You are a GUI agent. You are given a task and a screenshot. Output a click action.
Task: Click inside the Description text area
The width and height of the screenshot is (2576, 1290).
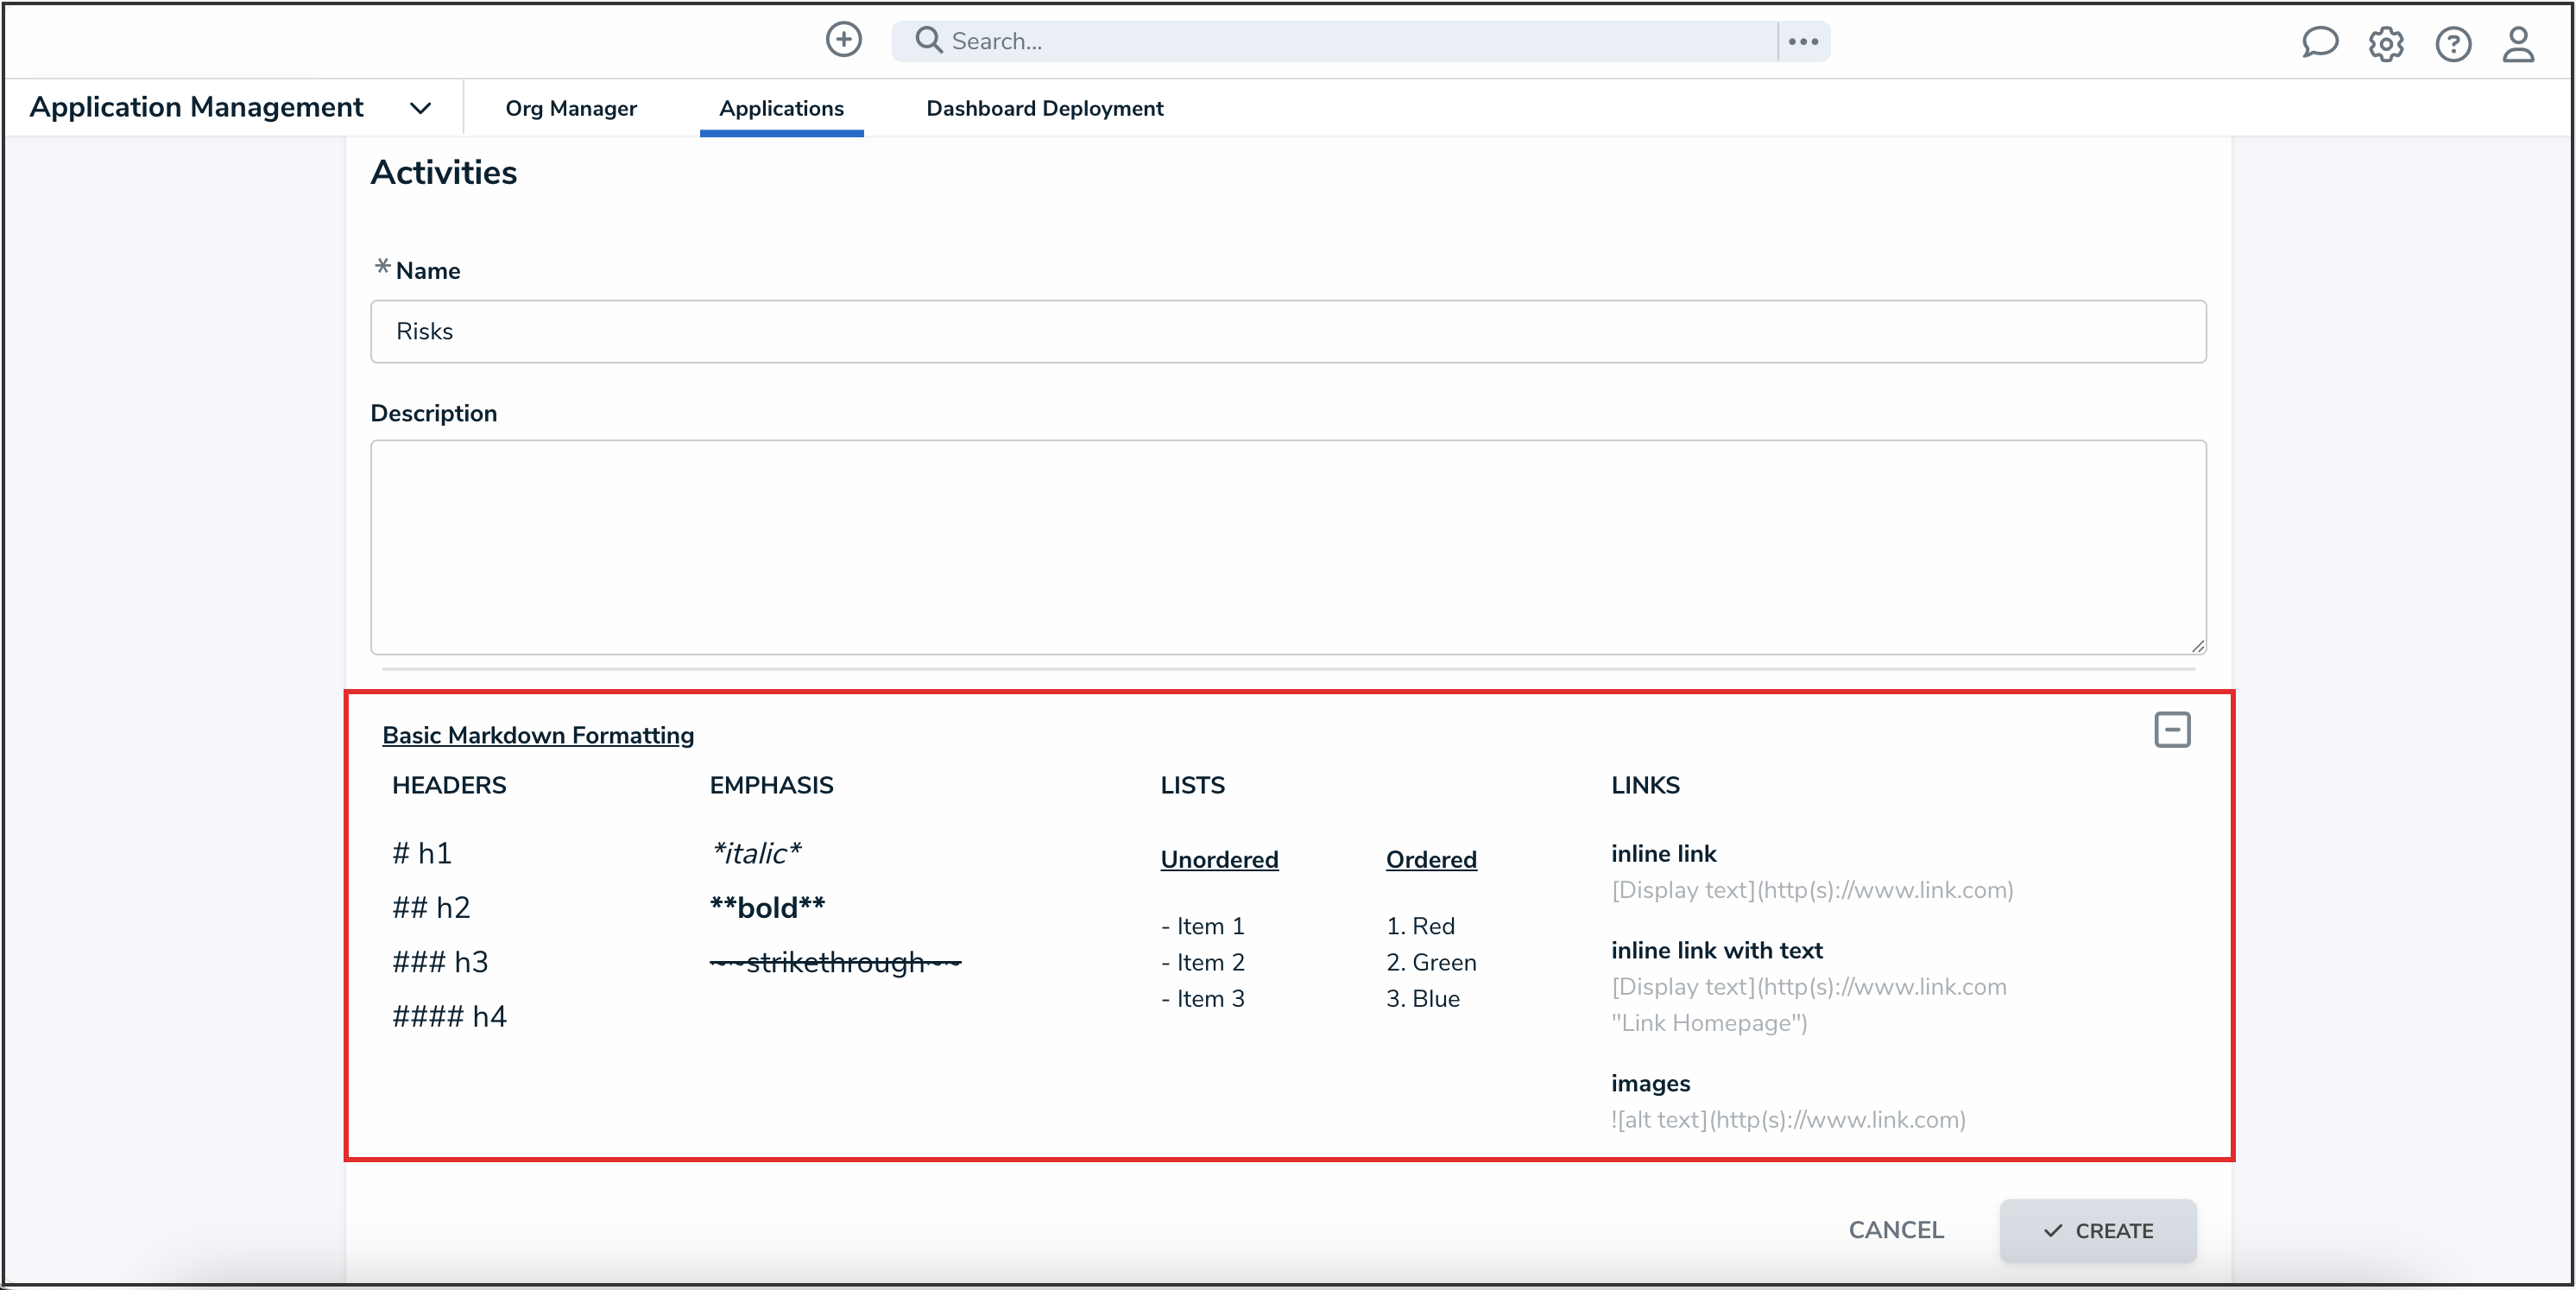tap(1287, 547)
